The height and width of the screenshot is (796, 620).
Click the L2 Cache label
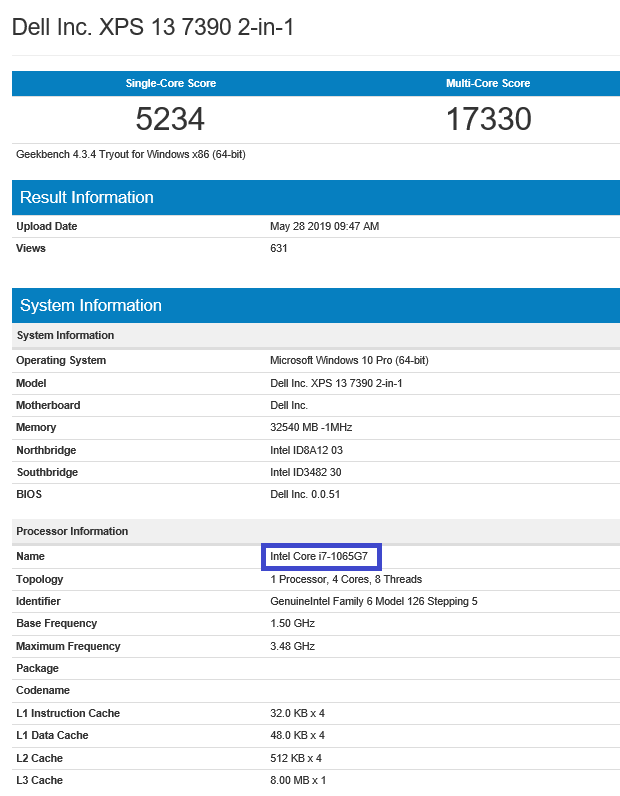tap(40, 758)
